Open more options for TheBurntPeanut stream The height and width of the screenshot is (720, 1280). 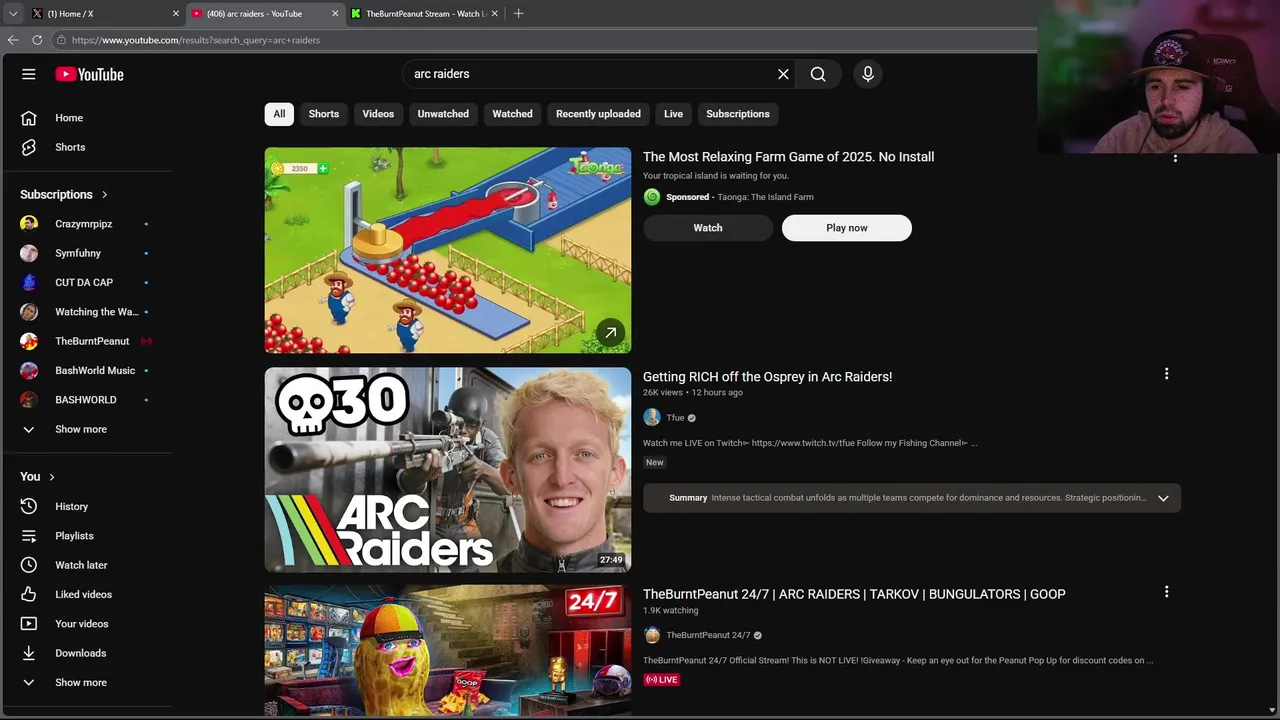point(1166,592)
